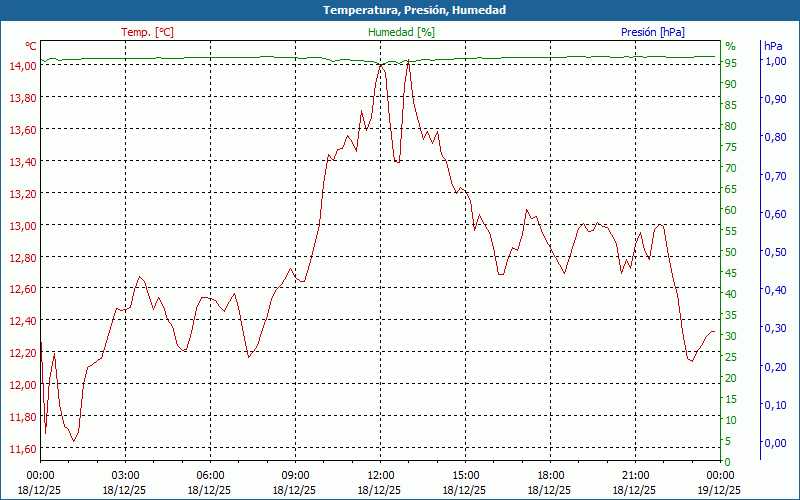
Task: Click the 1,00 pressure axis tick label
Action: pos(775,61)
